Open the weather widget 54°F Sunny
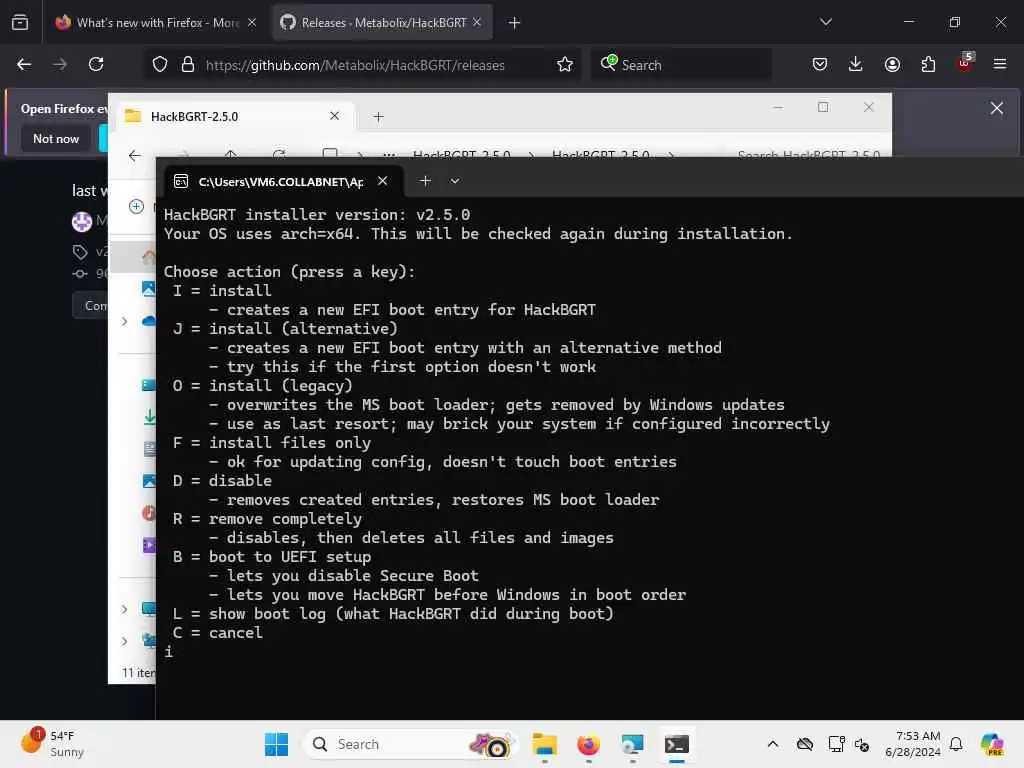 coord(52,743)
